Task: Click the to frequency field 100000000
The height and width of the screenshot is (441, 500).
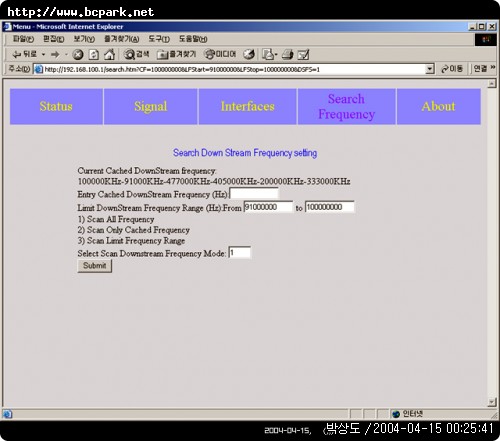Action: (330, 207)
